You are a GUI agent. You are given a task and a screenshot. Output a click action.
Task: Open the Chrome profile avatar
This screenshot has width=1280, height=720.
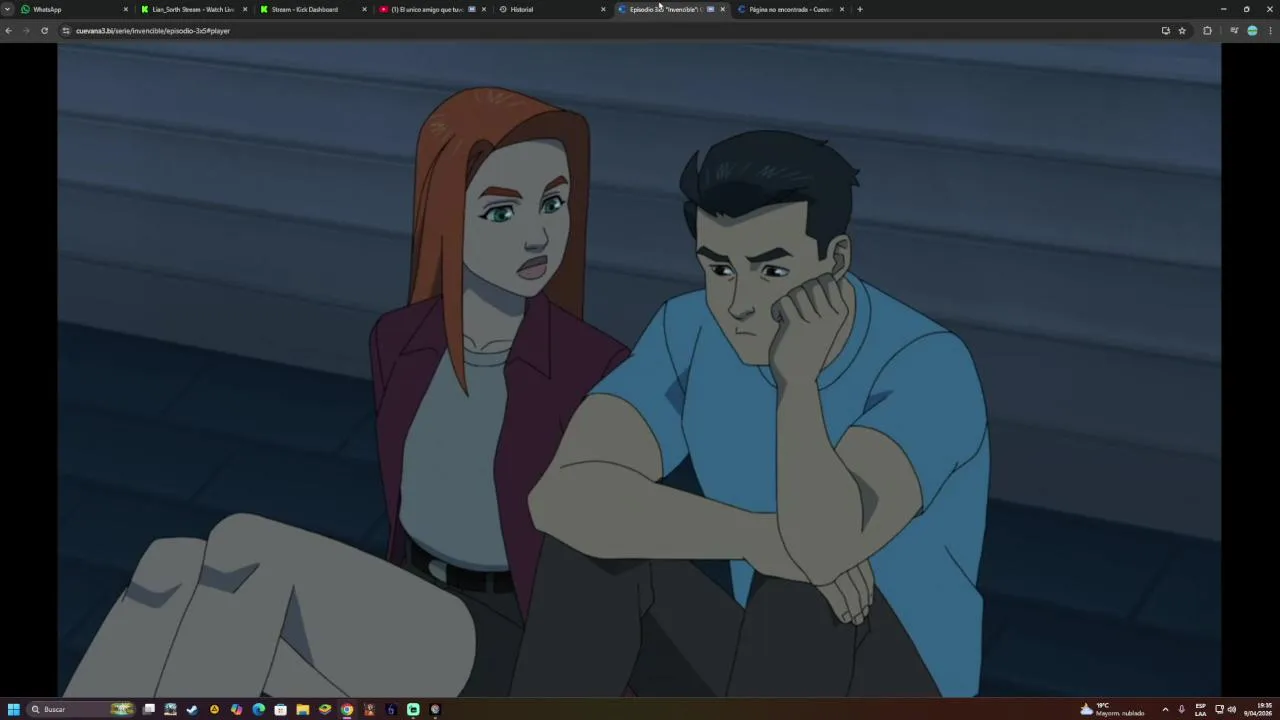(1252, 30)
